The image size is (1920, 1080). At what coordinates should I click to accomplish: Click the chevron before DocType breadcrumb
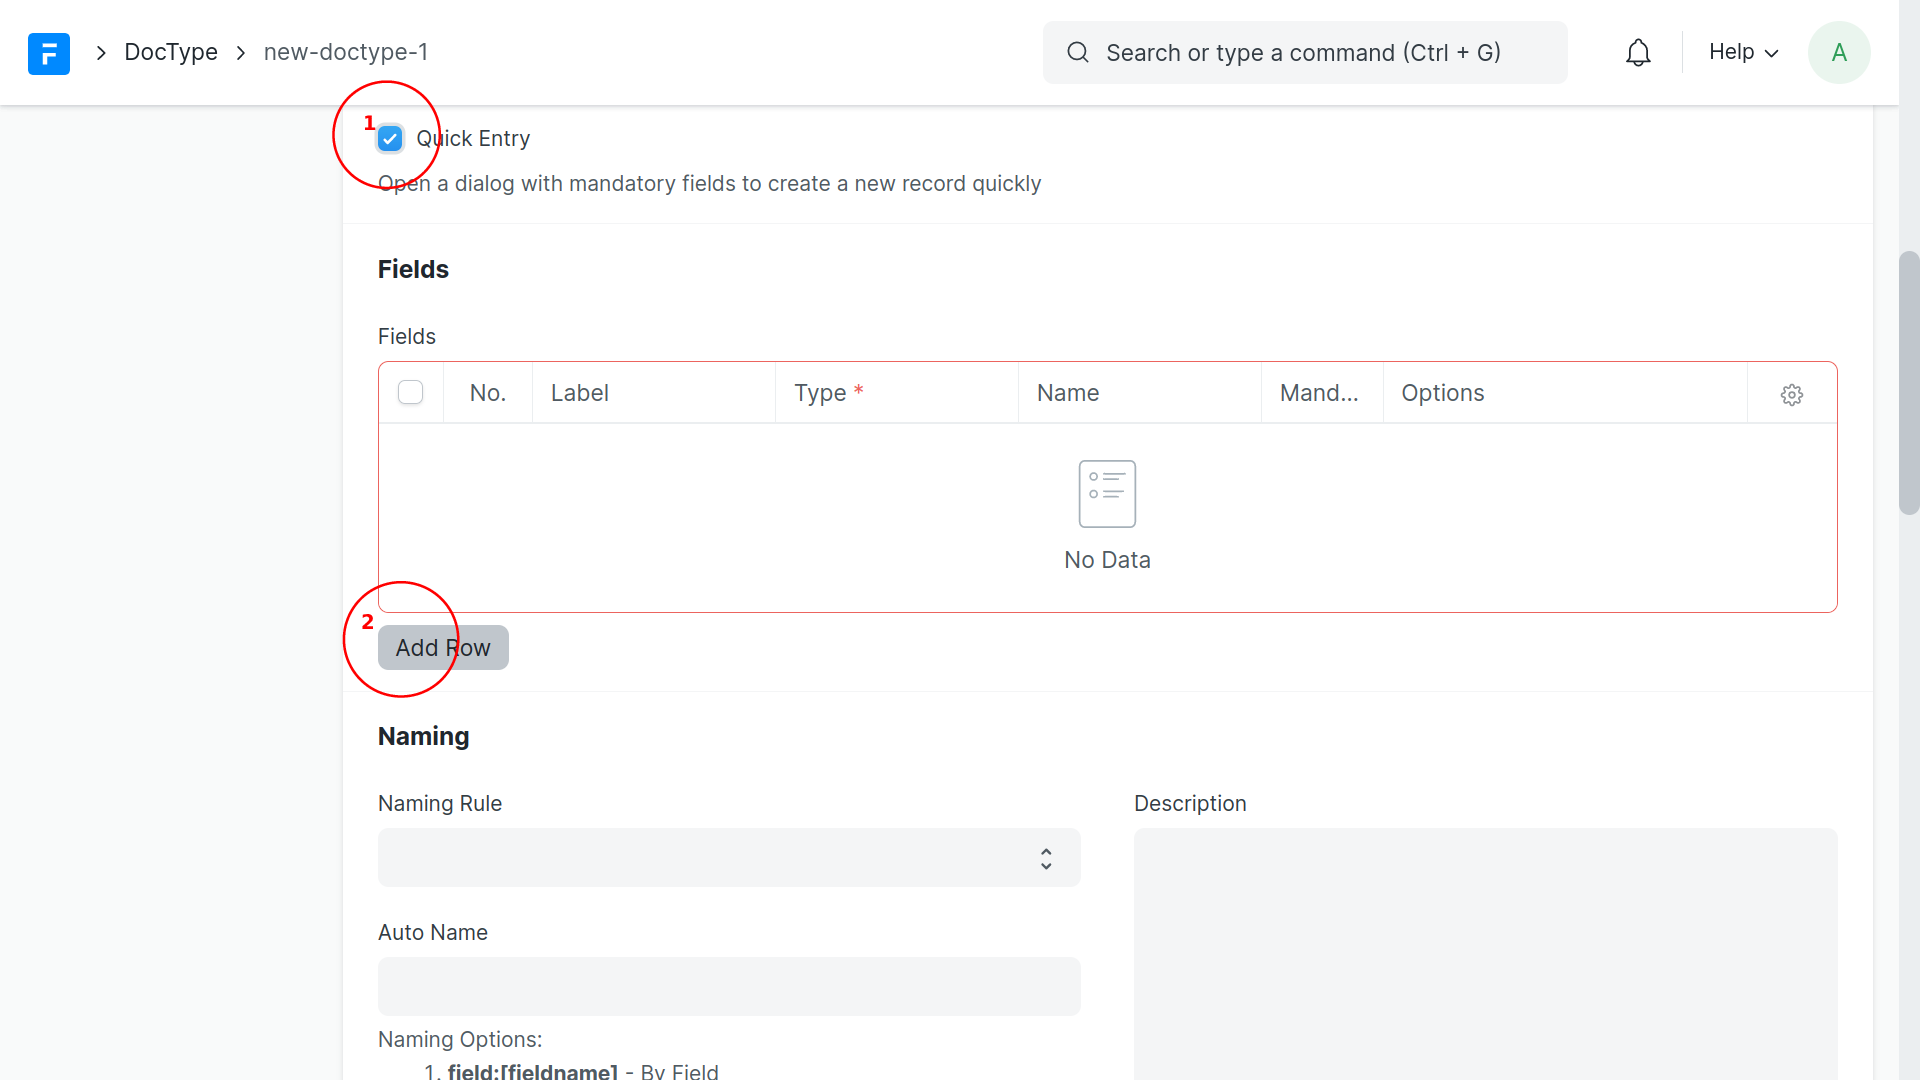coord(101,53)
